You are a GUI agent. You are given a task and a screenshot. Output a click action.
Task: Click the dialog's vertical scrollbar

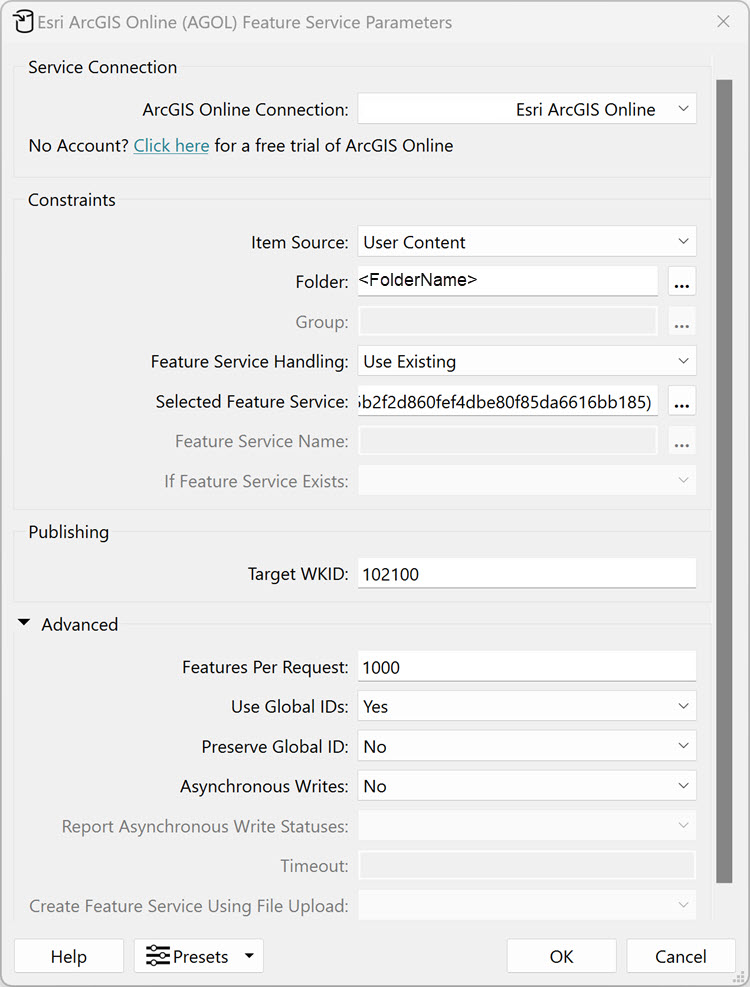coord(724,480)
